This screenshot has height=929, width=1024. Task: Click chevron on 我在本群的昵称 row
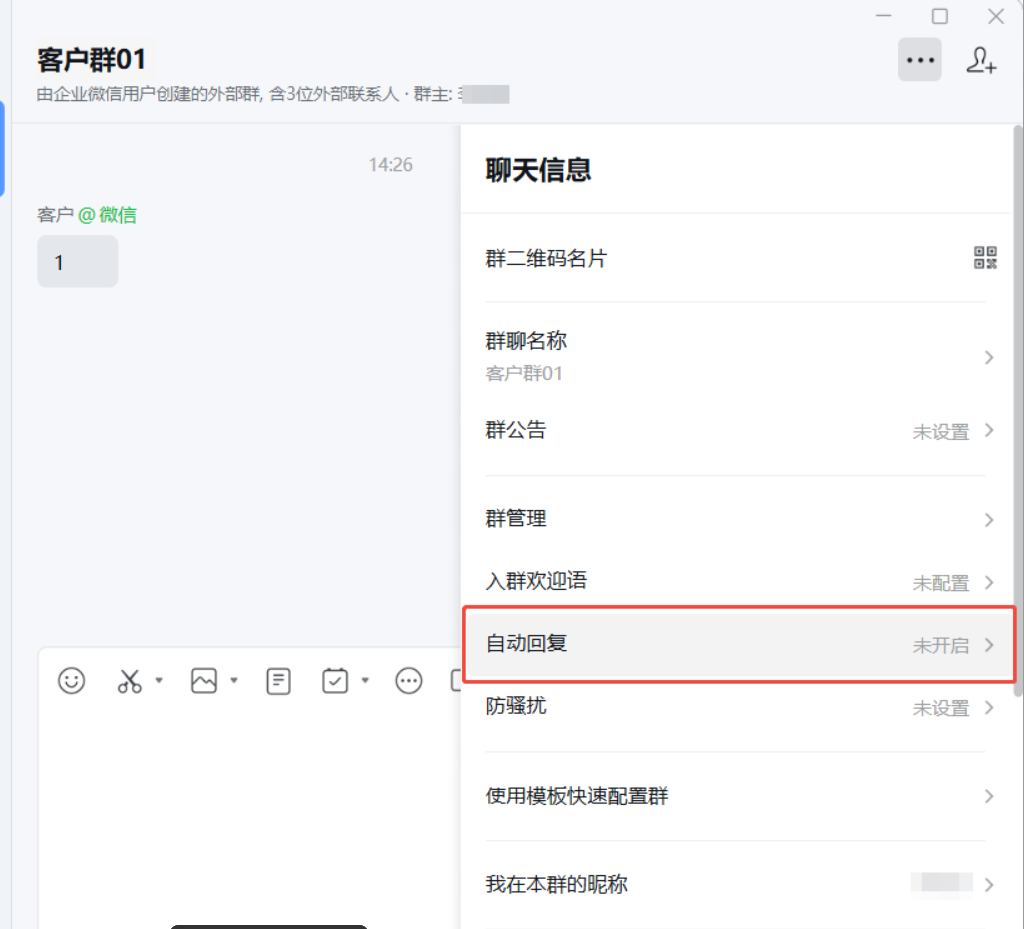pyautogui.click(x=989, y=885)
